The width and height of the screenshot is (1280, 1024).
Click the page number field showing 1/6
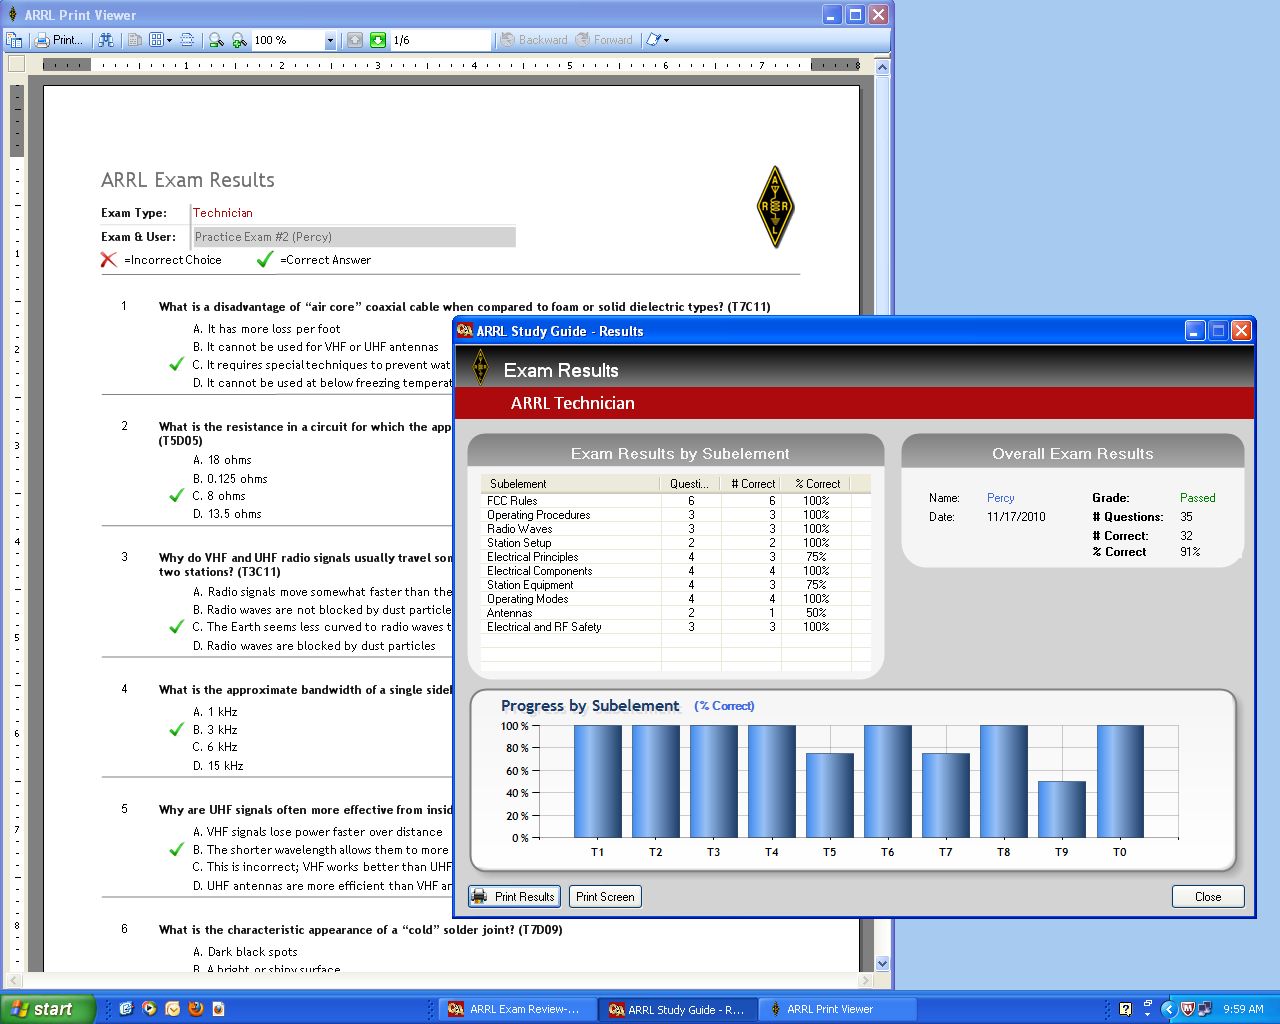[x=440, y=40]
